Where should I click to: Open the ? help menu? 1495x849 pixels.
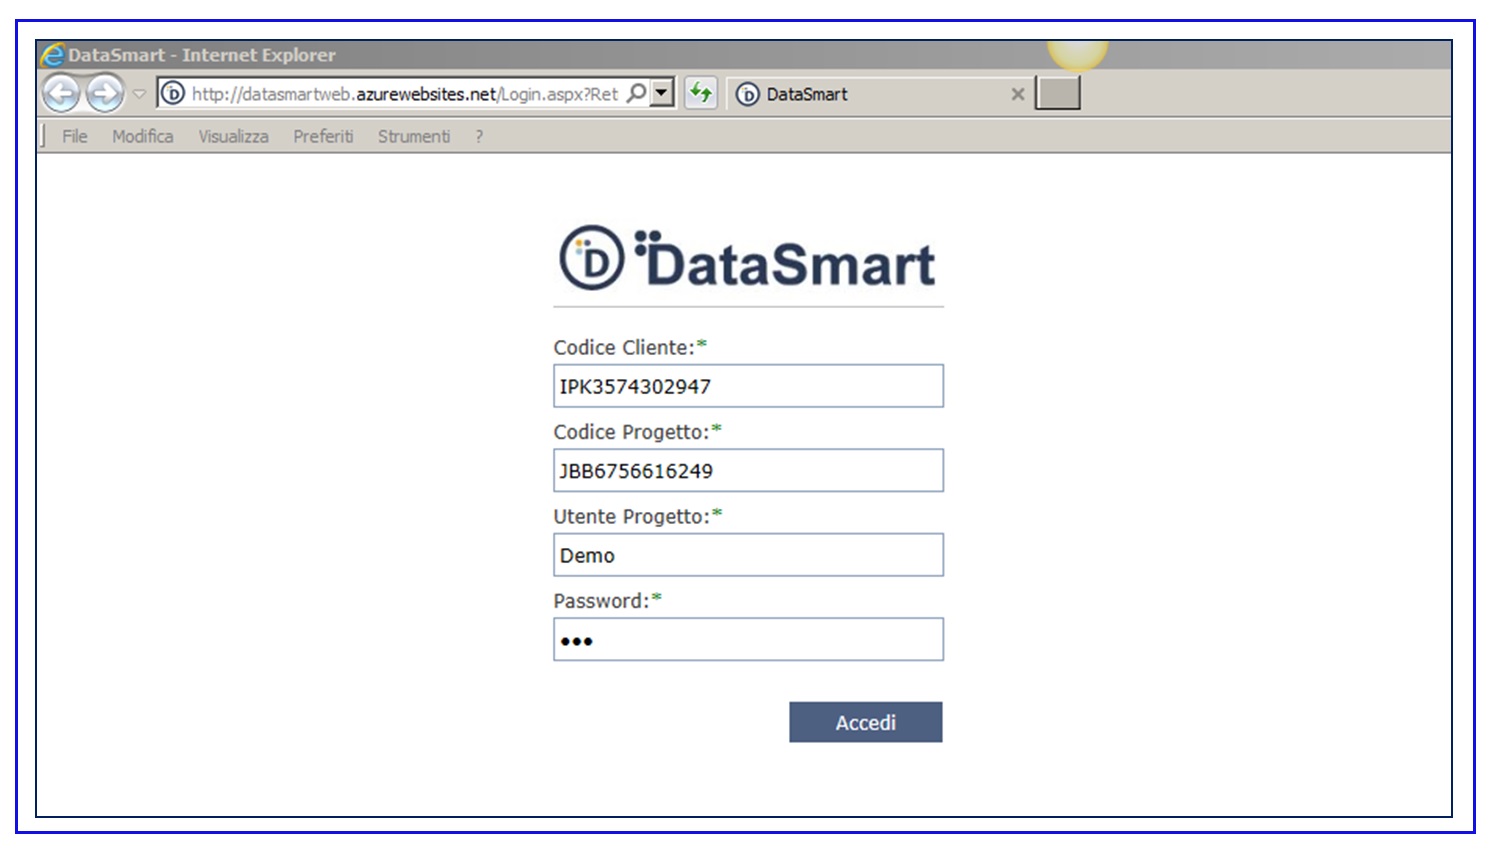point(479,136)
